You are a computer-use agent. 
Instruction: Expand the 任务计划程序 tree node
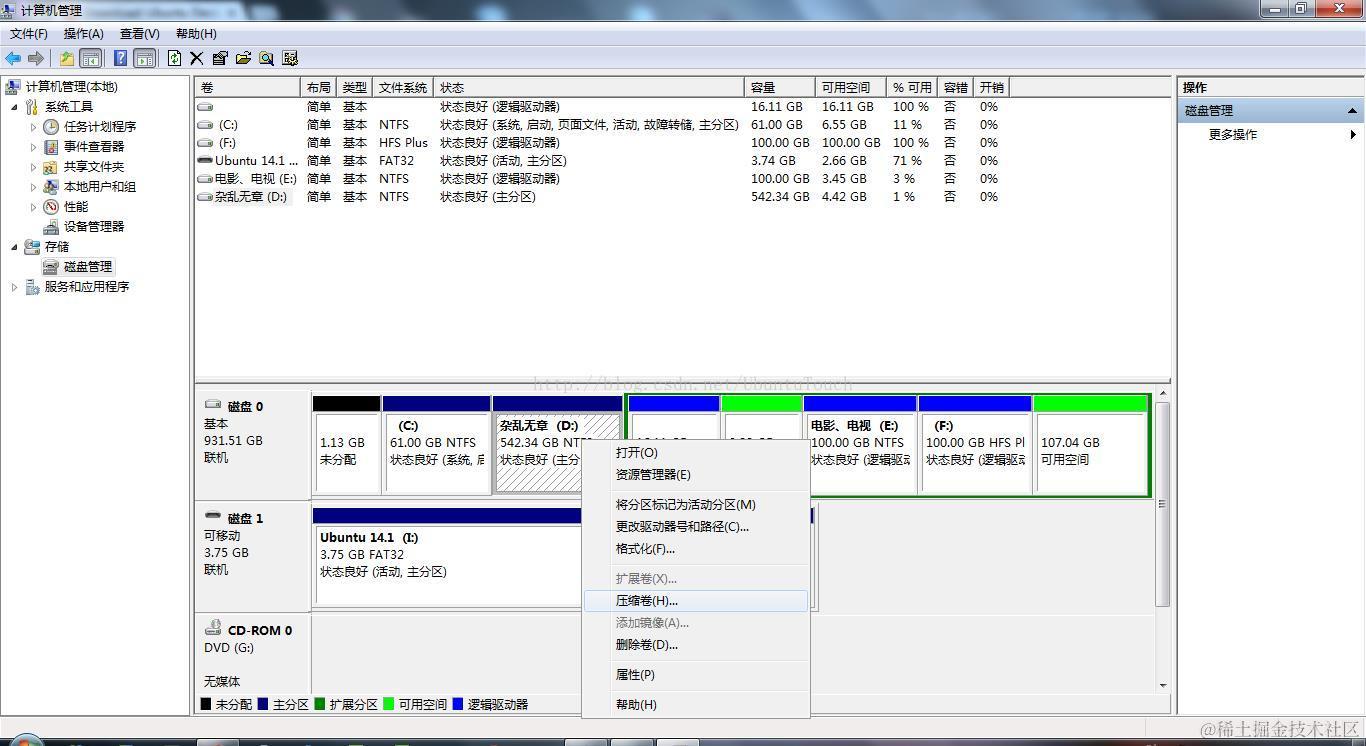[x=33, y=127]
